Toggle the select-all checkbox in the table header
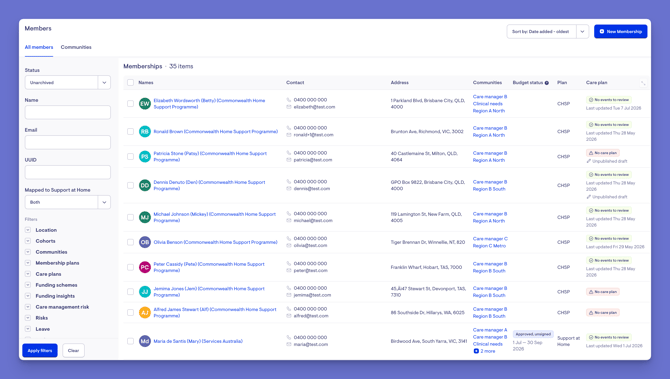Screen dimensions: 670x379 pyautogui.click(x=130, y=82)
